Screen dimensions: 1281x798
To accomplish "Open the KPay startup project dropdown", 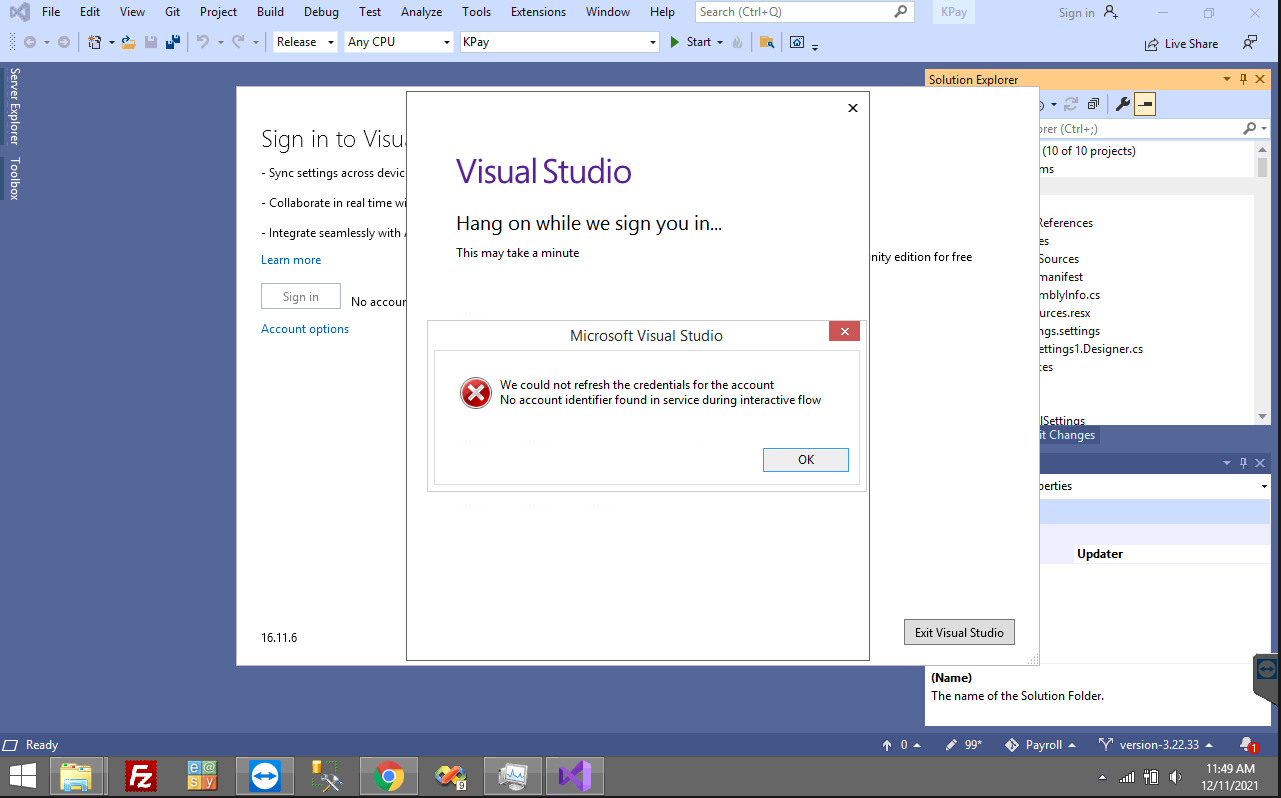I will [559, 42].
